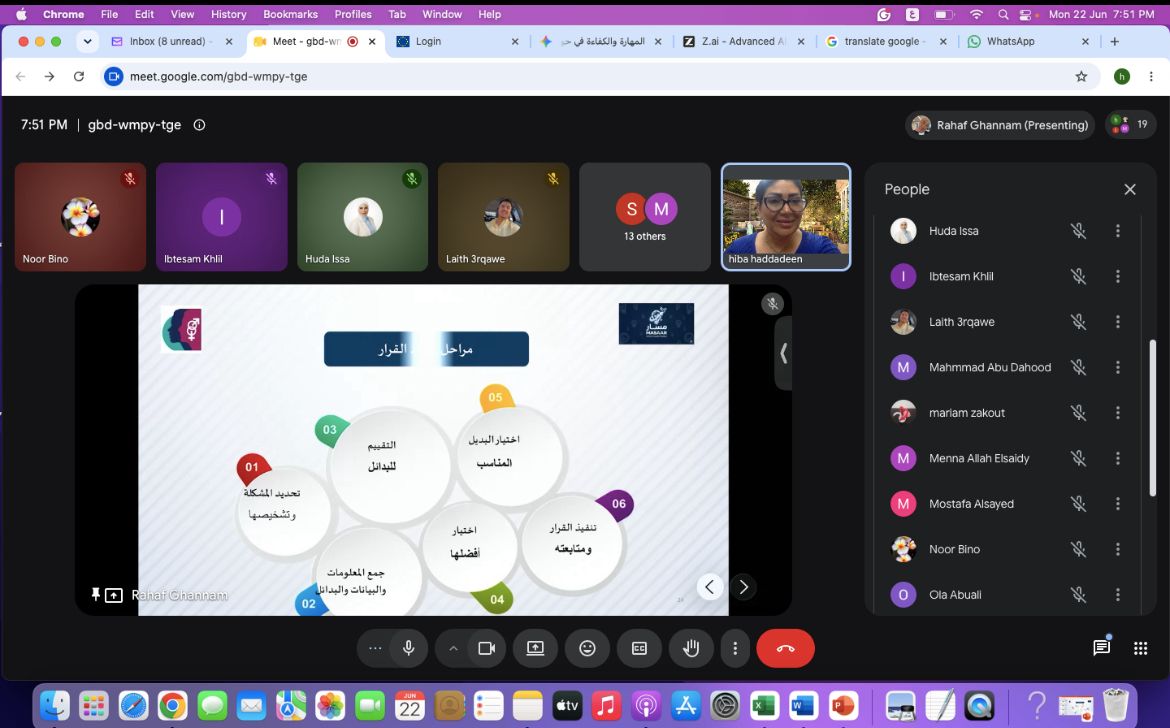Open more actions for Ibtesam Khlil
Screen dimensions: 1170x728
coord(1118,277)
